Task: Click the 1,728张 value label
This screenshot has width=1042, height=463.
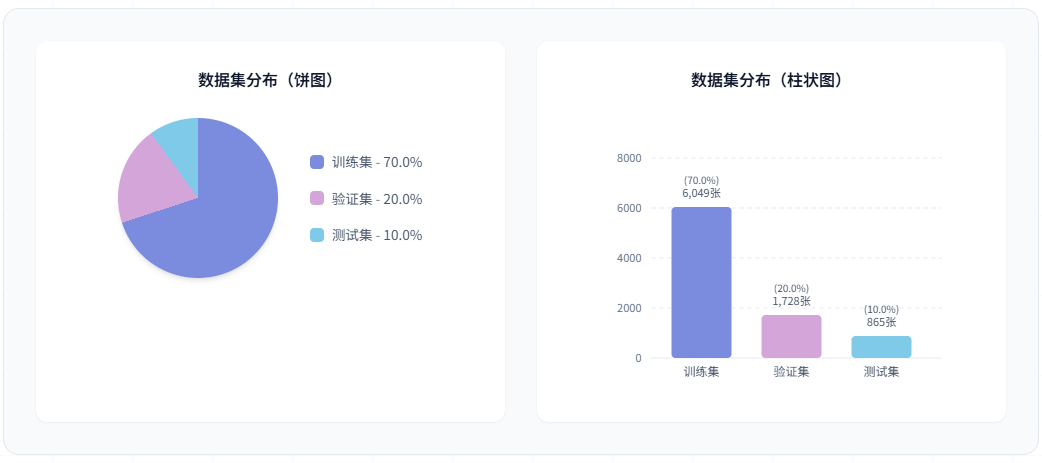Action: (x=791, y=301)
